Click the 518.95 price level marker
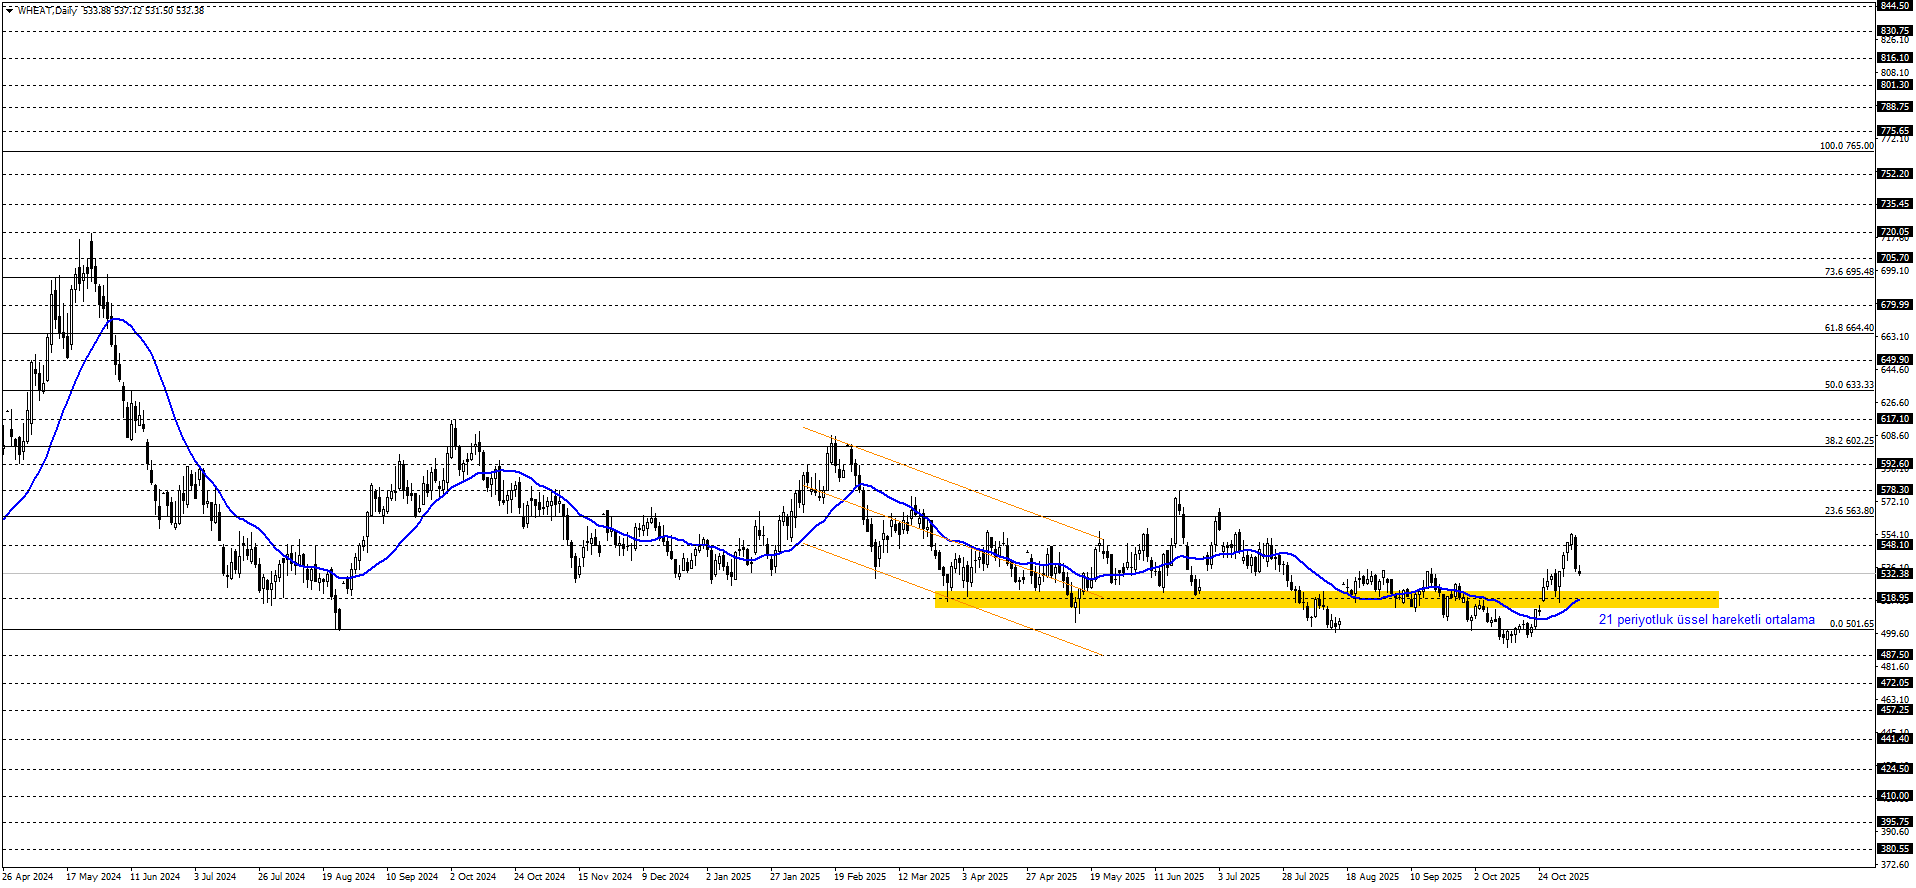The height and width of the screenshot is (888, 1916). tap(1895, 598)
